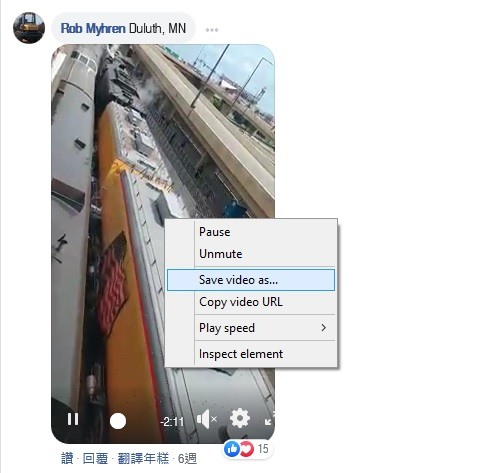
Task: Open the reaction count showing 15
Action: pos(263,449)
